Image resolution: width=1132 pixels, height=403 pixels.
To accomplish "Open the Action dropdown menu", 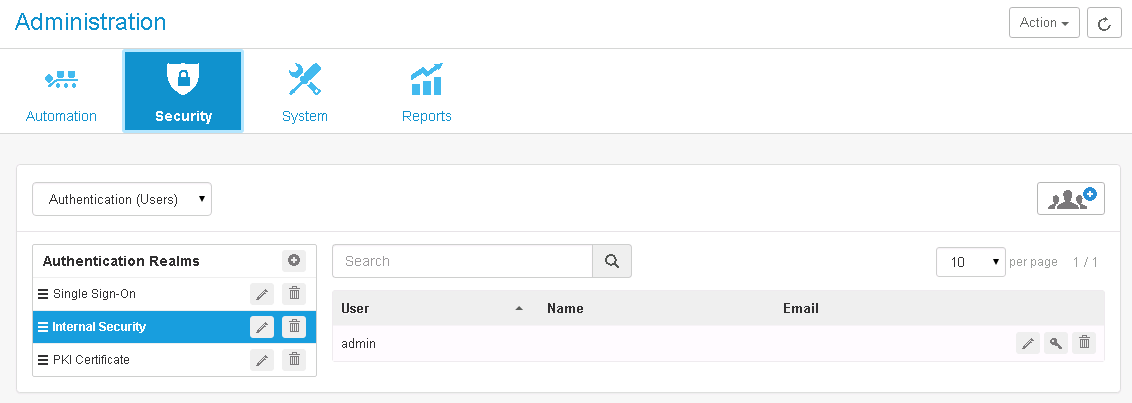I will click(x=1044, y=22).
